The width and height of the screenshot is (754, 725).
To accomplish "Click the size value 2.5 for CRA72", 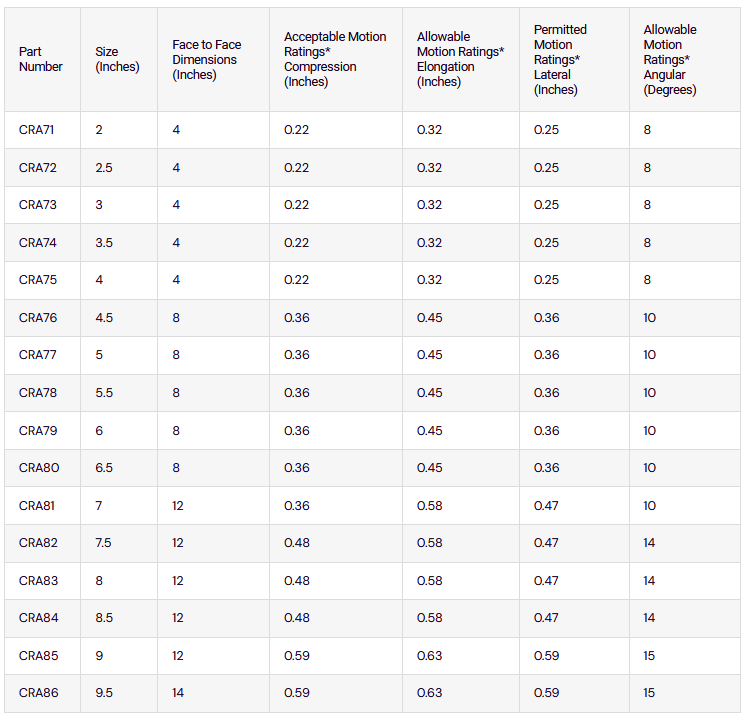I will tap(104, 168).
